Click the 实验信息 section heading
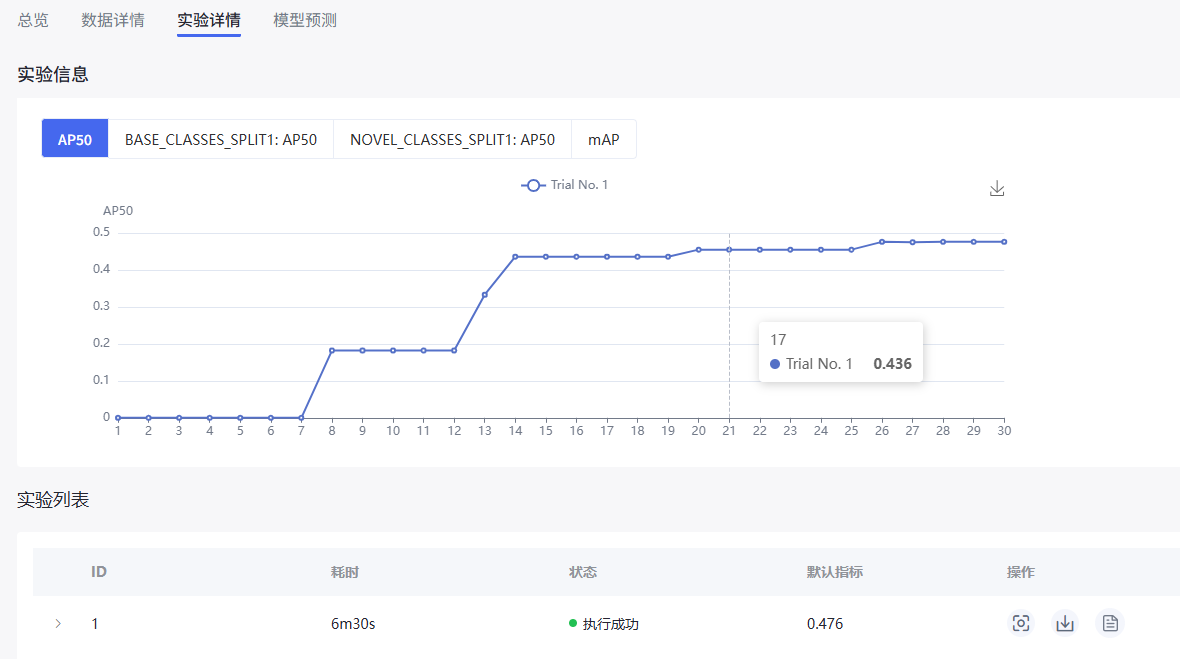Image resolution: width=1180 pixels, height=659 pixels. coord(53,74)
